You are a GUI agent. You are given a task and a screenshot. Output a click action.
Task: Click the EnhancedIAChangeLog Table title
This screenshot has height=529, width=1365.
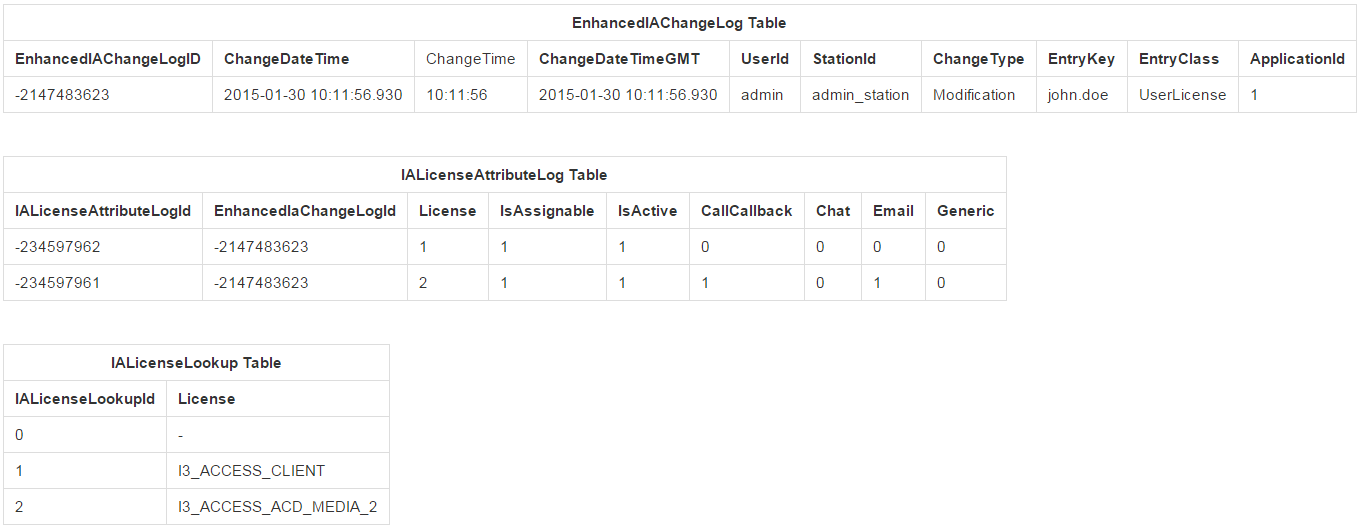click(679, 23)
